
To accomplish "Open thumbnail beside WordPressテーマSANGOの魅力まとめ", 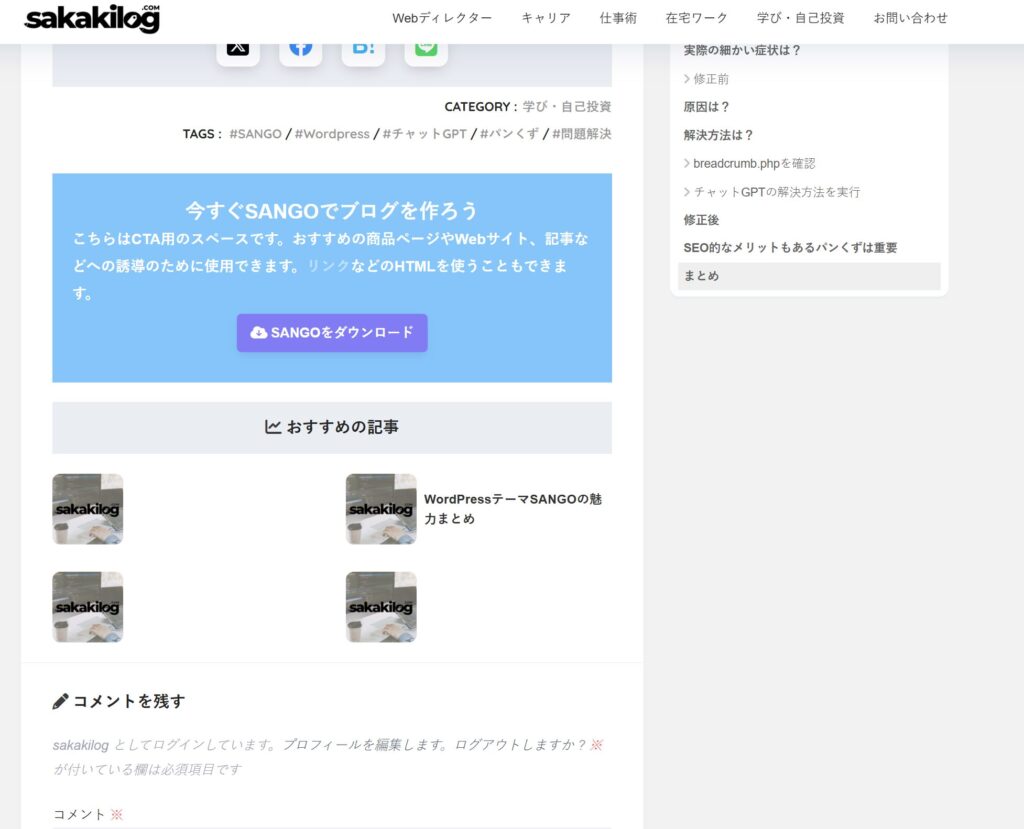I will click(381, 509).
